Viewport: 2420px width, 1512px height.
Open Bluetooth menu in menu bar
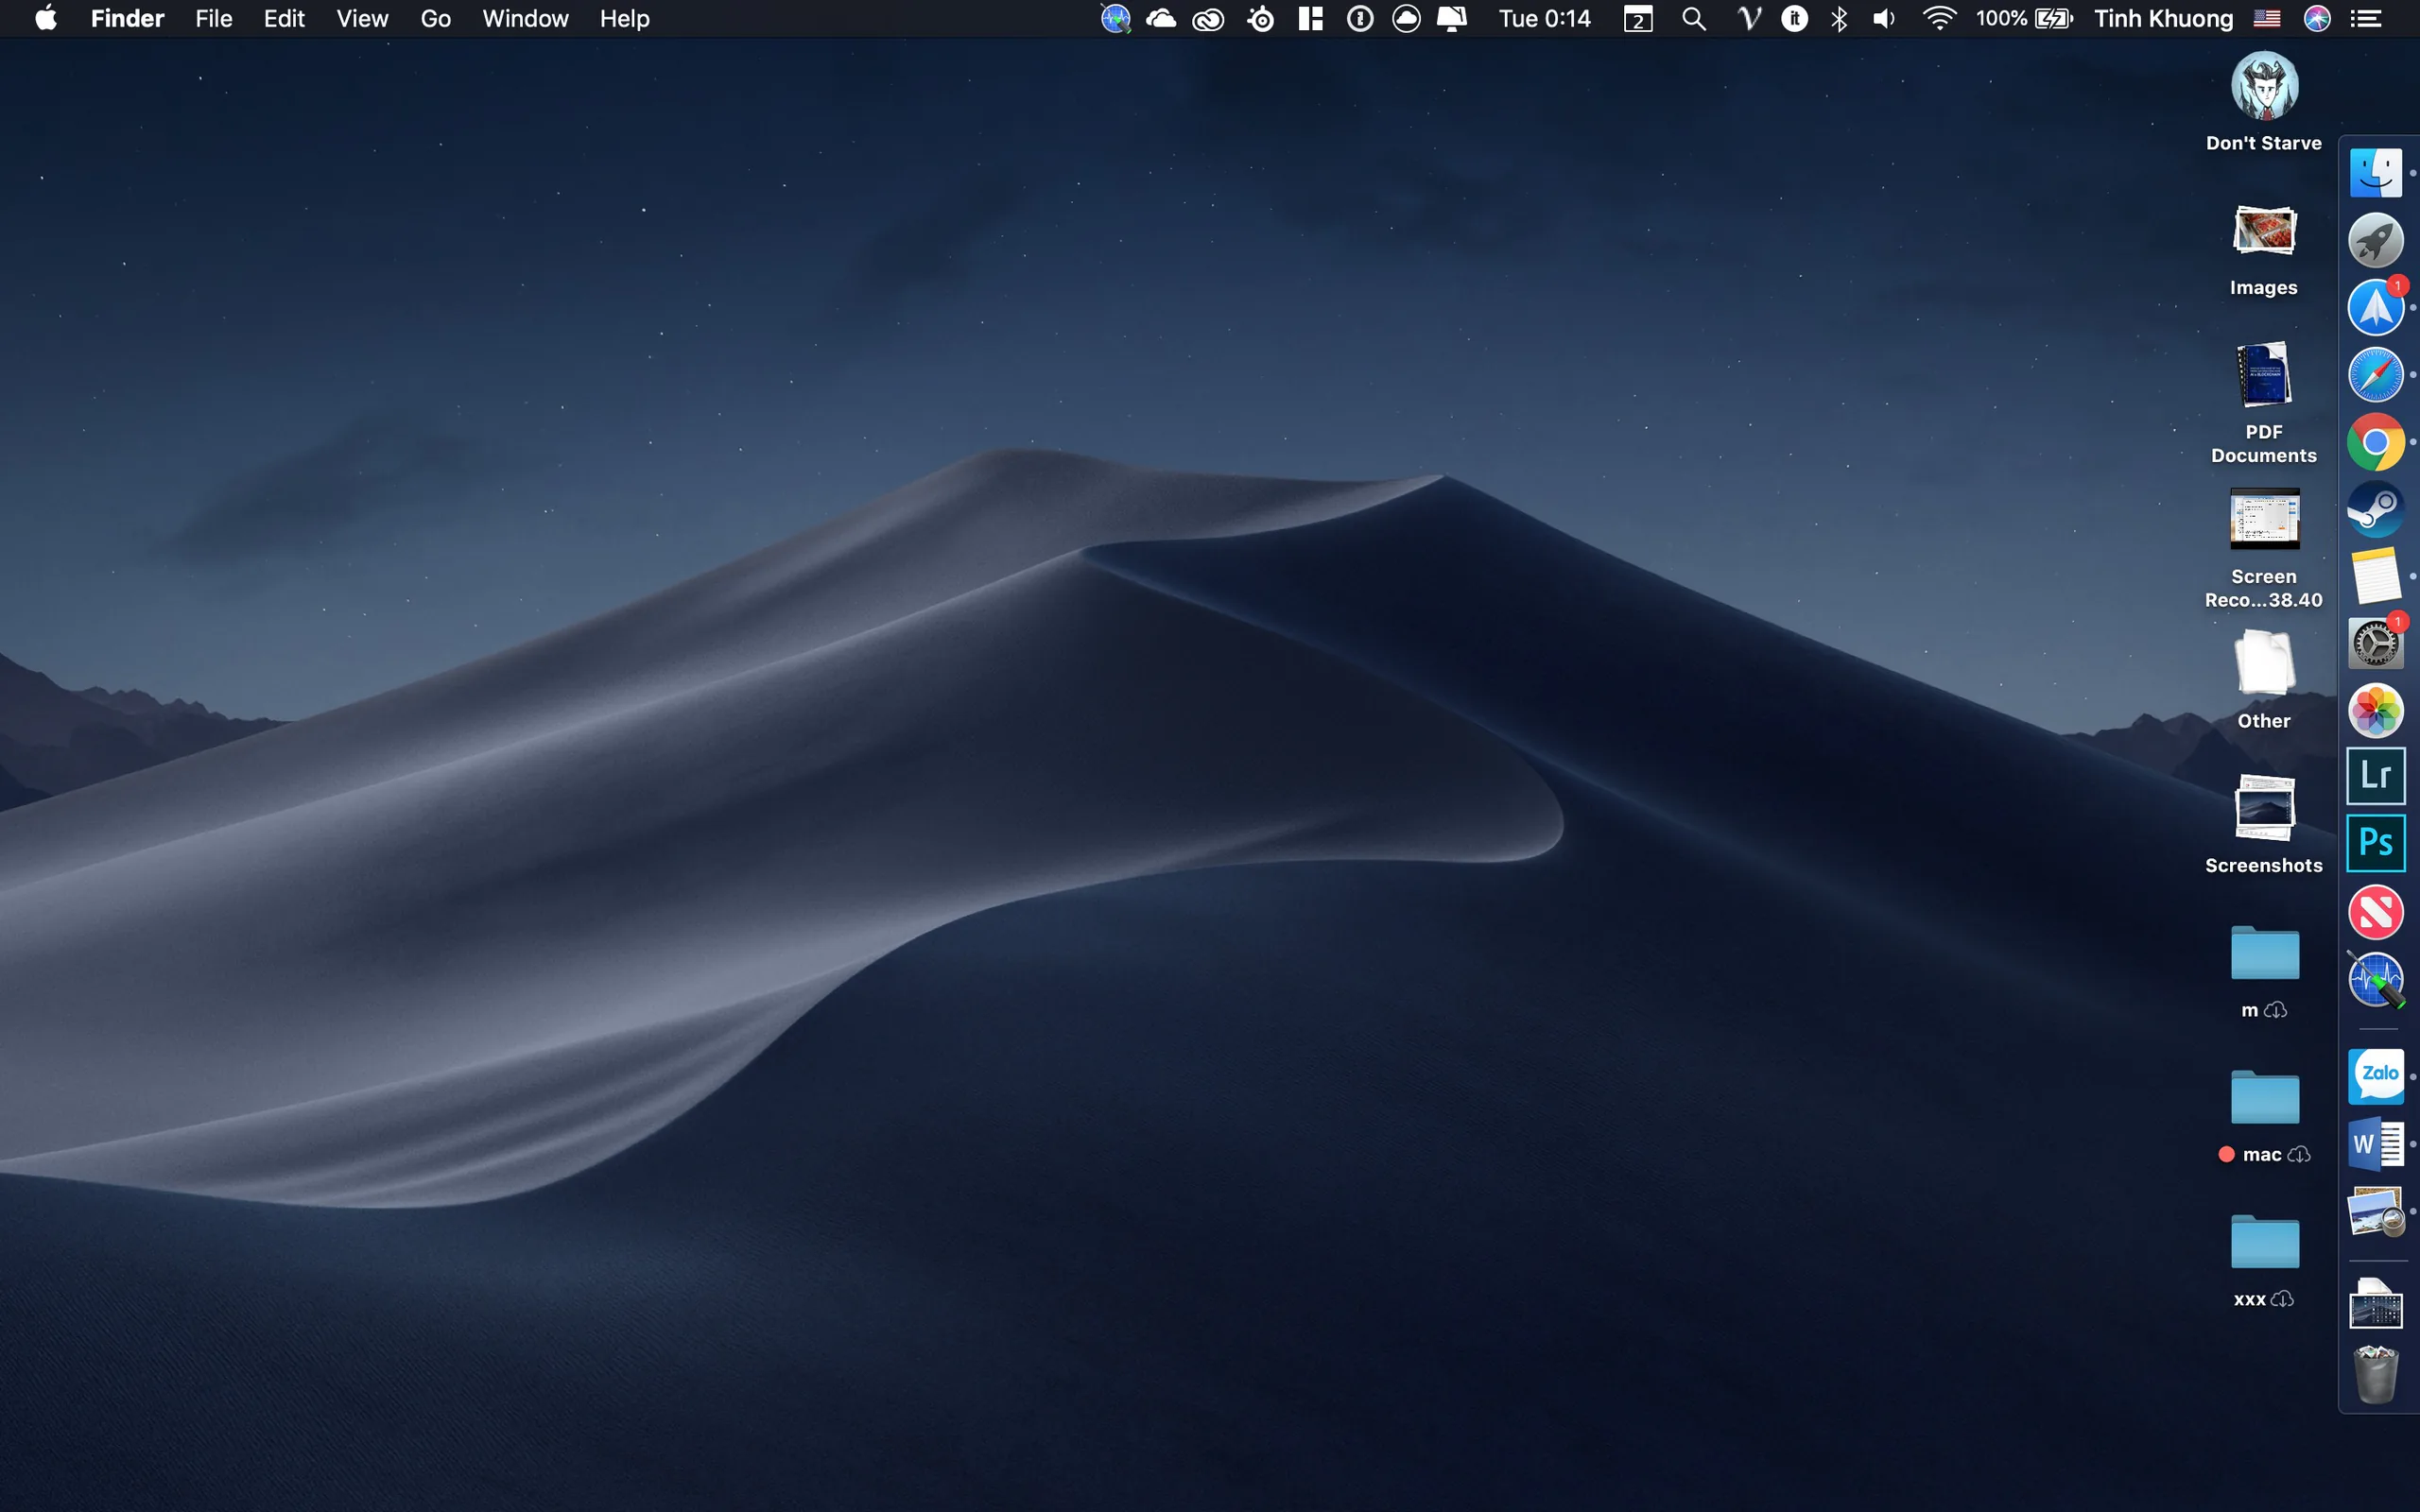tap(1838, 19)
